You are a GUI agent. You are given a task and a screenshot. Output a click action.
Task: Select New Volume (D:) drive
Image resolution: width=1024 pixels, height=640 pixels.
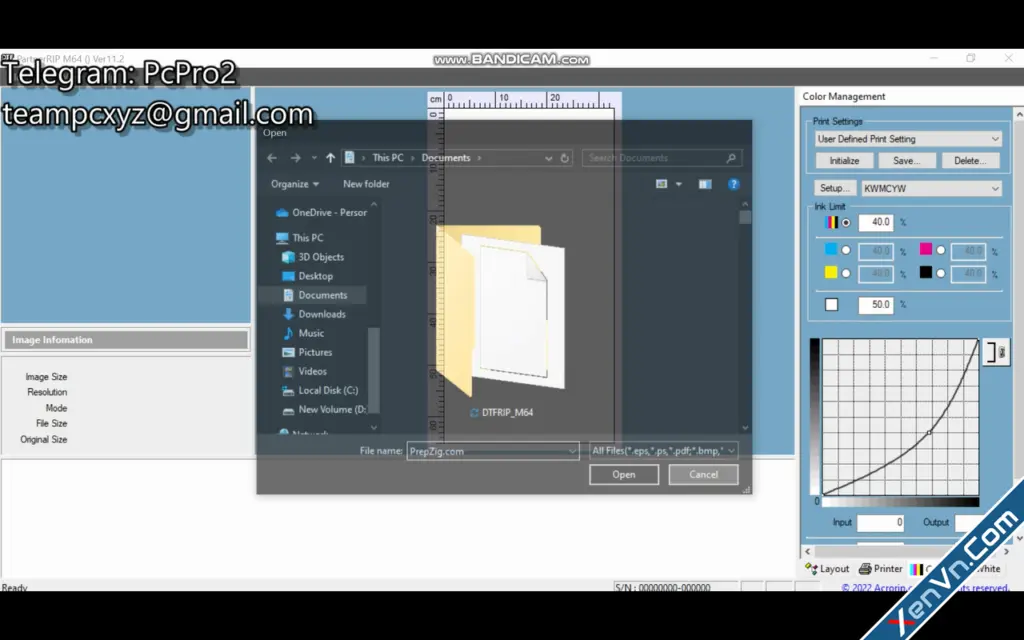323,409
